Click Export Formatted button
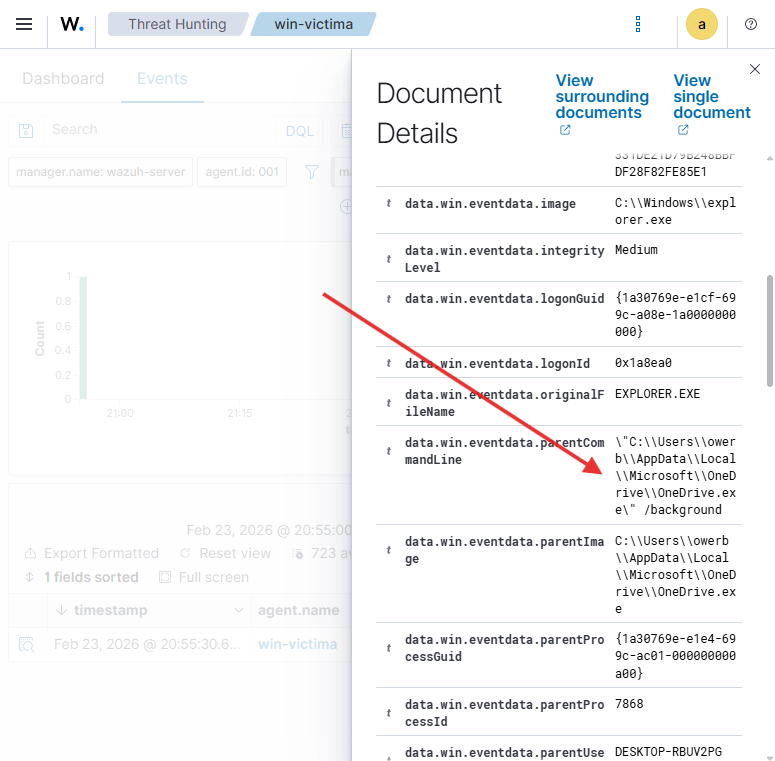 coord(91,553)
